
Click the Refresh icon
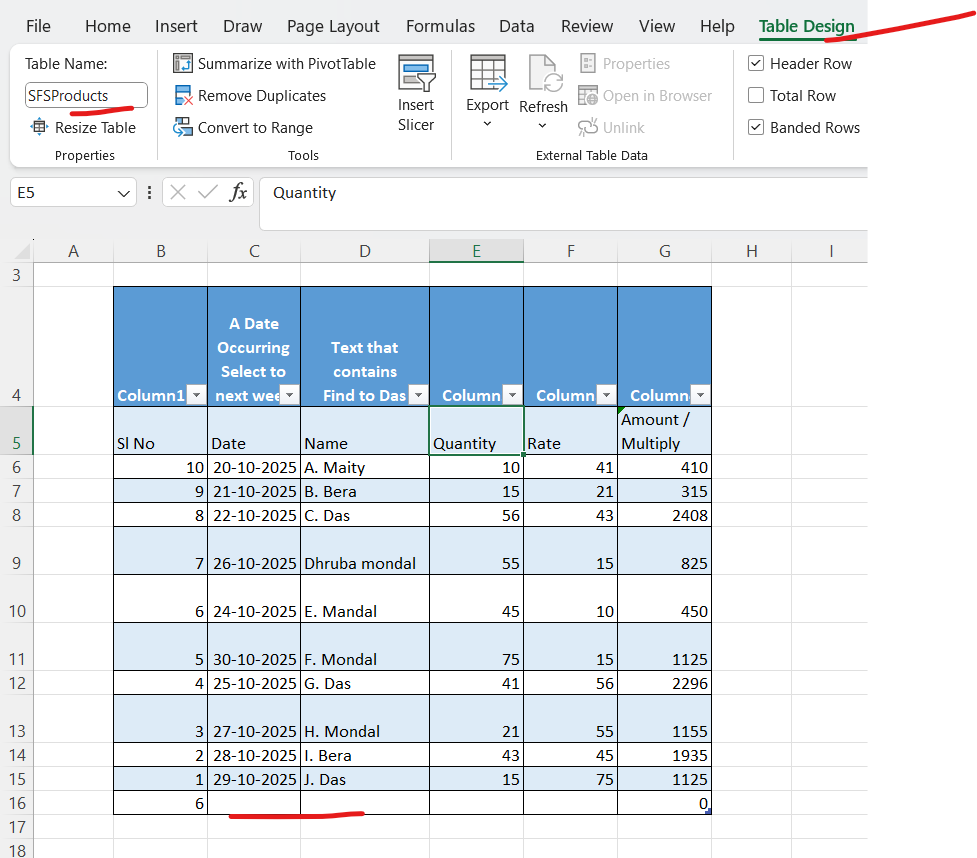[543, 75]
